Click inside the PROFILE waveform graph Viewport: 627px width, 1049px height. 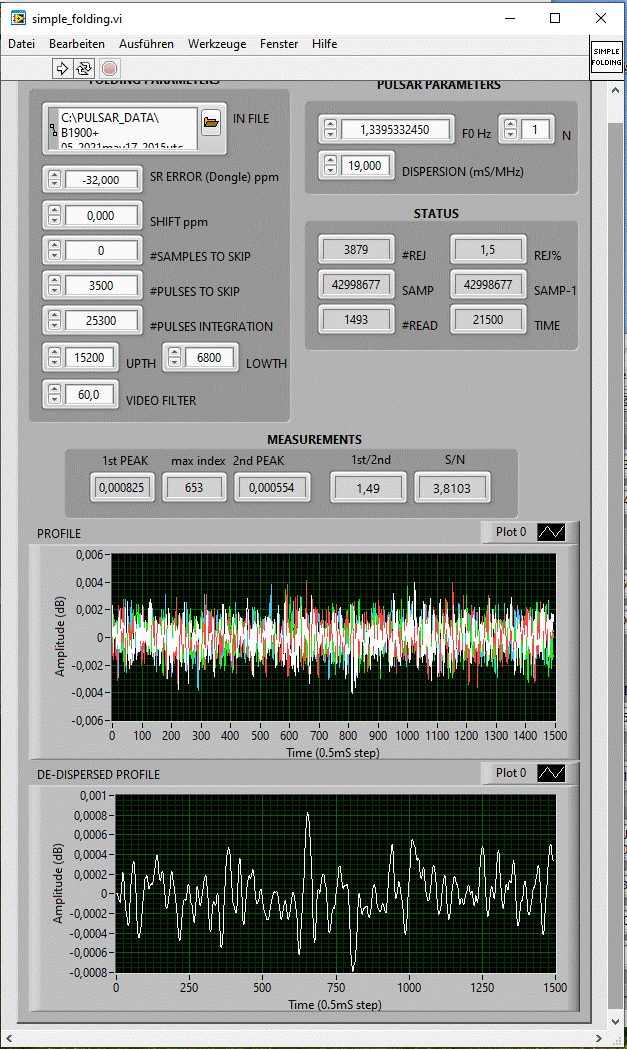[333, 637]
